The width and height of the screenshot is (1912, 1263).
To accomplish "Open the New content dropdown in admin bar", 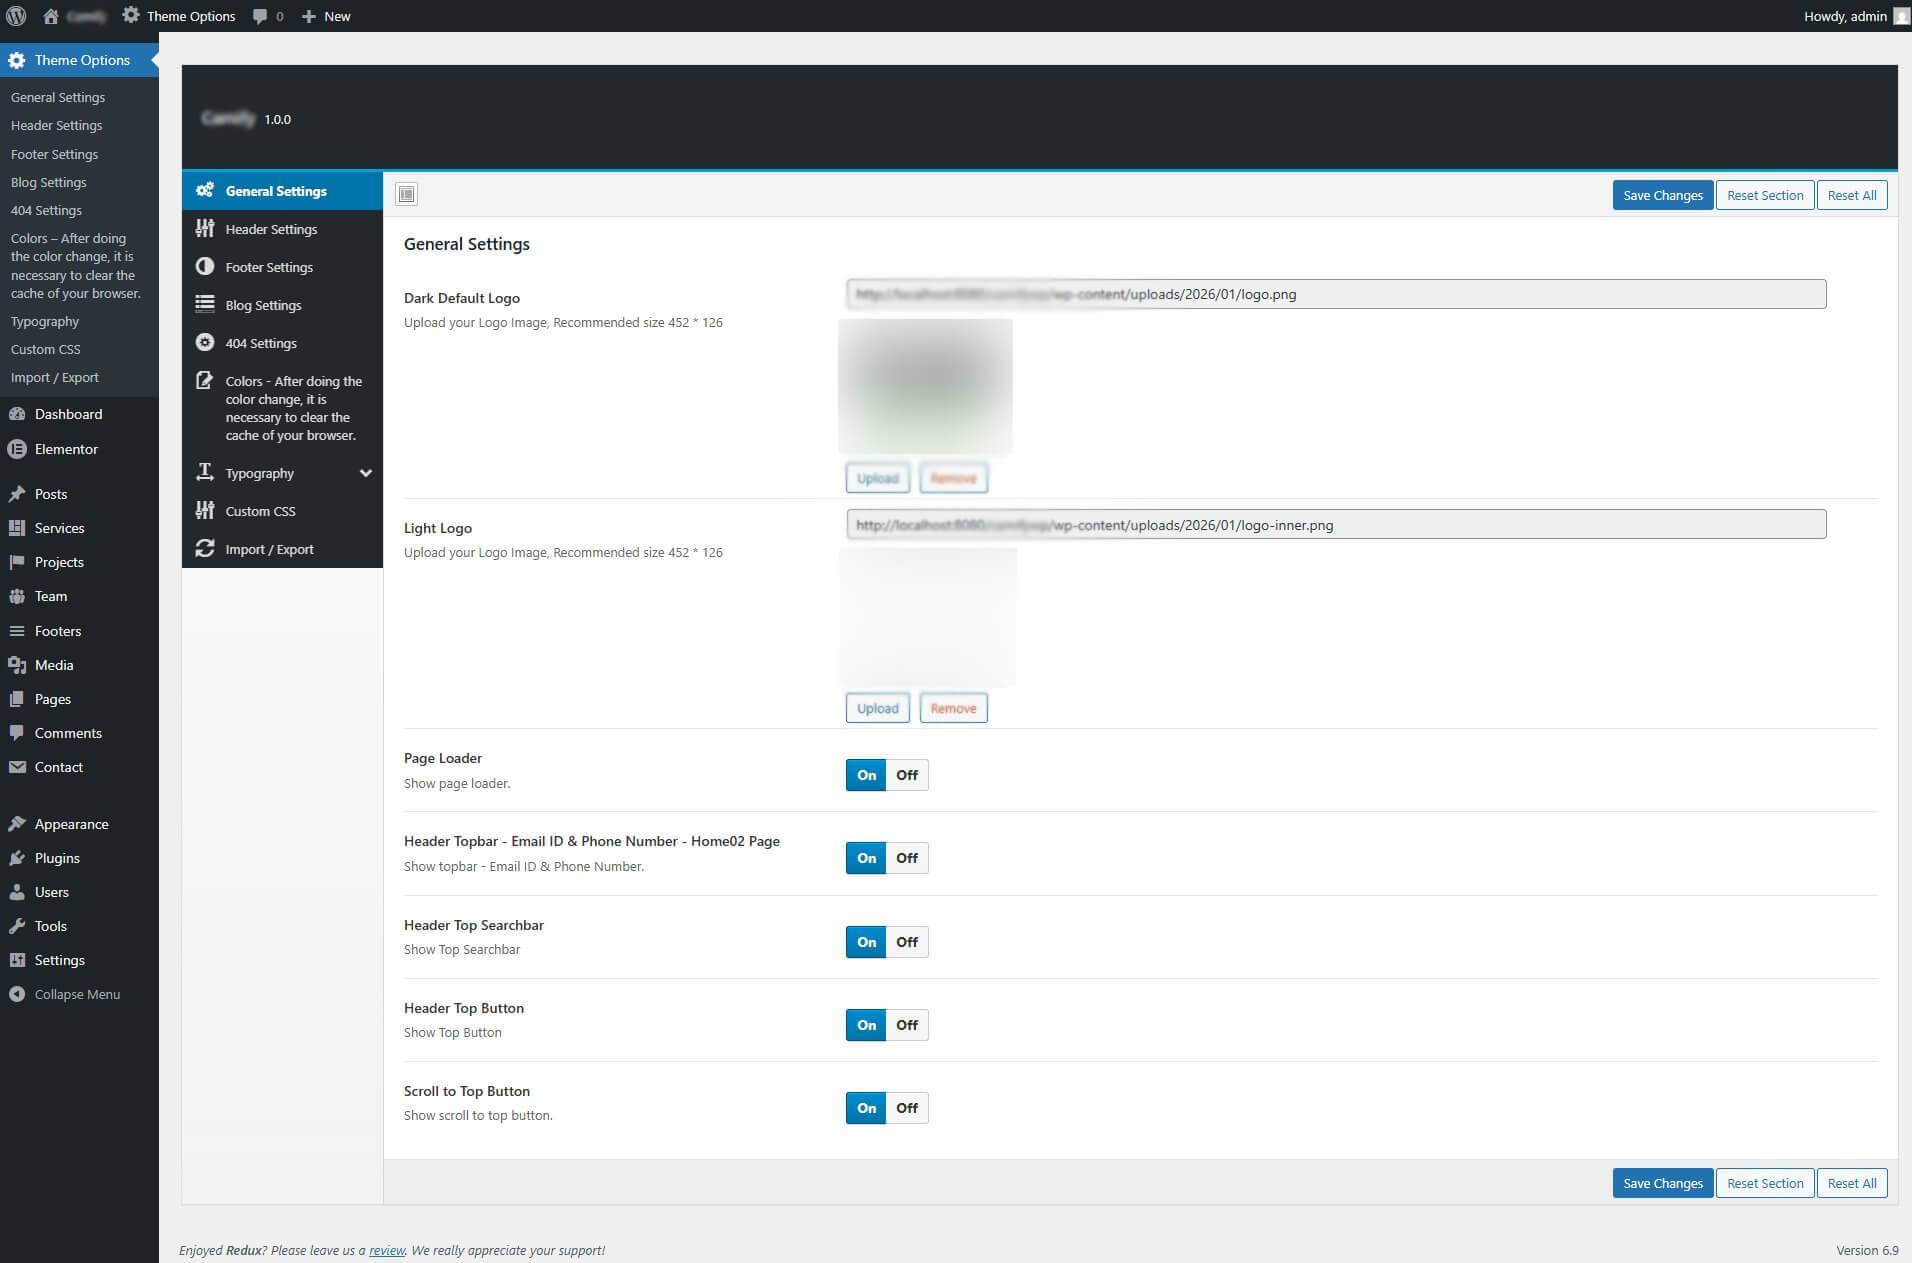I will click(326, 16).
